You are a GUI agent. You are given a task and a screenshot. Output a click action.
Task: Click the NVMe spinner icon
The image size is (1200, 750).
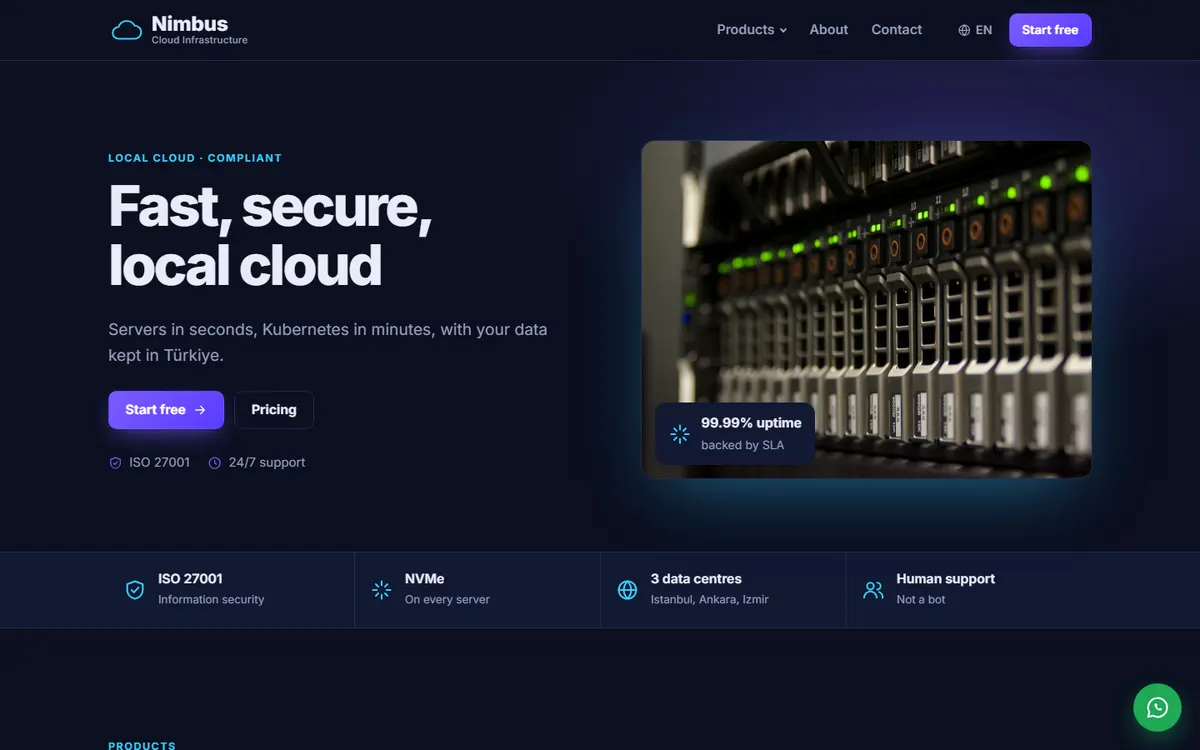coord(382,590)
